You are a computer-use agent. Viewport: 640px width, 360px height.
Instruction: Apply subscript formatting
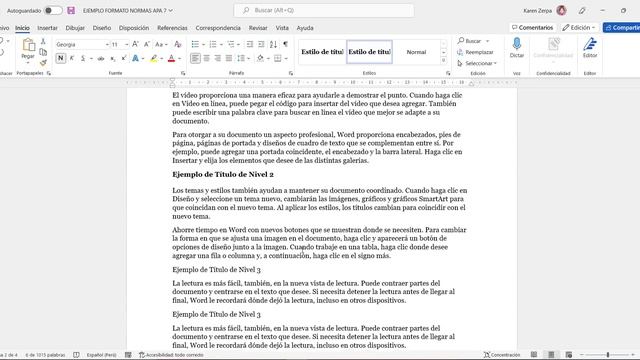113,59
